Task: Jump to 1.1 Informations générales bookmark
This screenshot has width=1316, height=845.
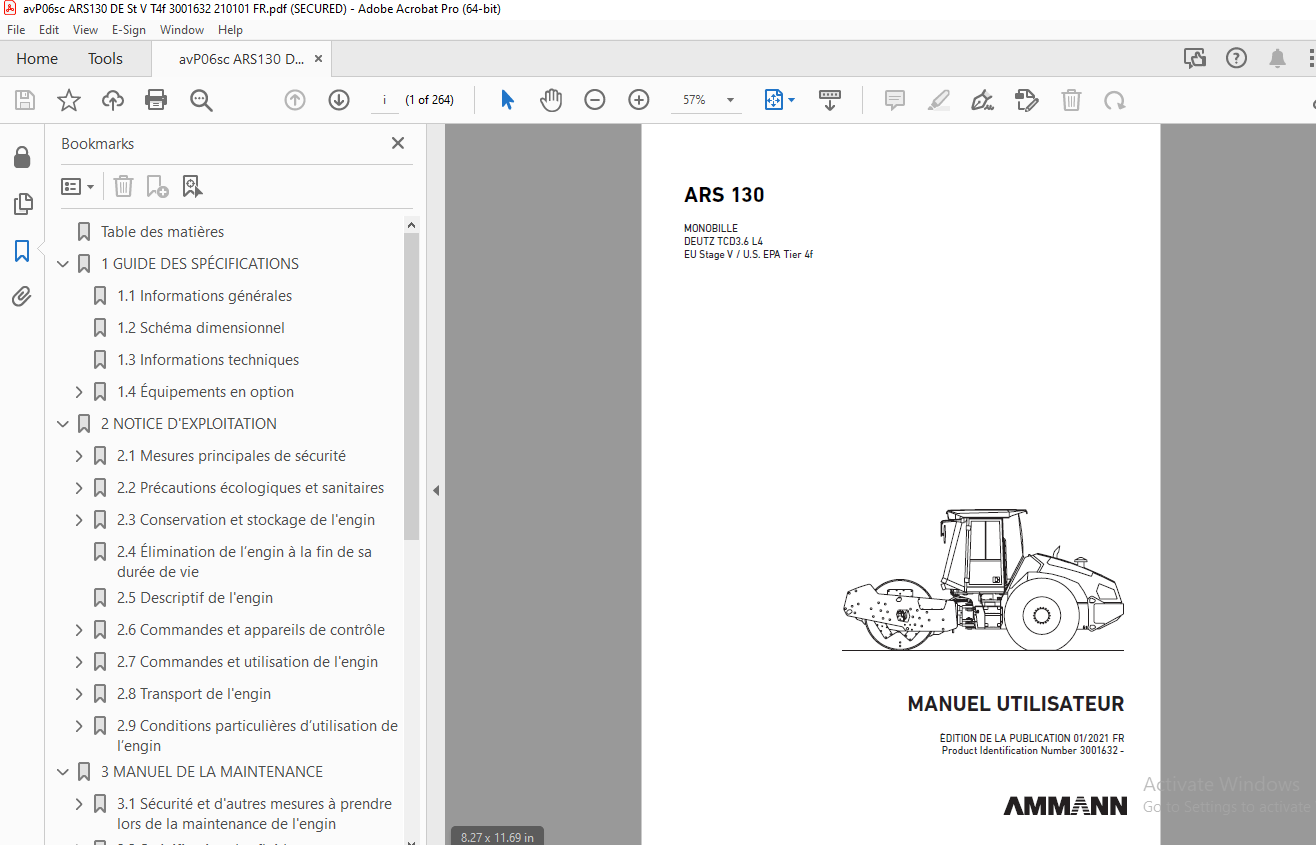Action: coord(205,296)
